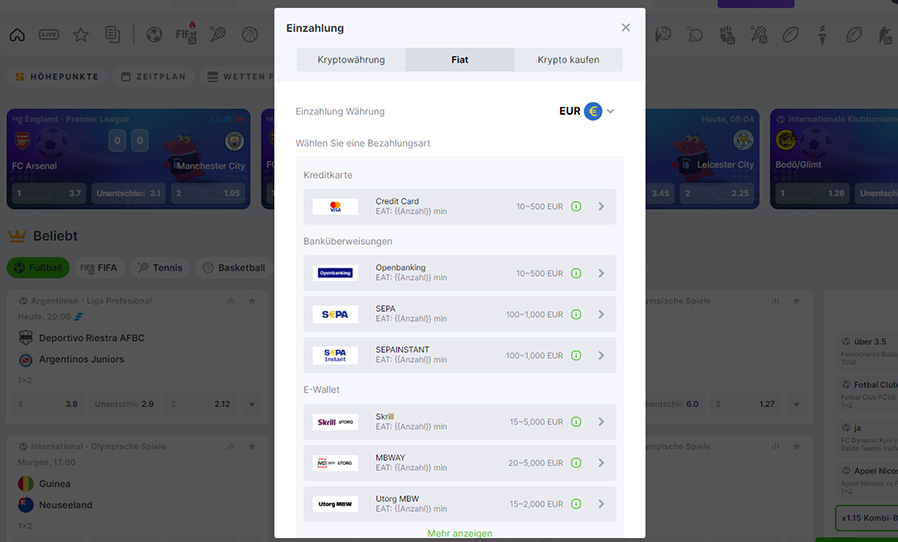Open the EUR currency dropdown
898x542 pixels.
click(586, 111)
